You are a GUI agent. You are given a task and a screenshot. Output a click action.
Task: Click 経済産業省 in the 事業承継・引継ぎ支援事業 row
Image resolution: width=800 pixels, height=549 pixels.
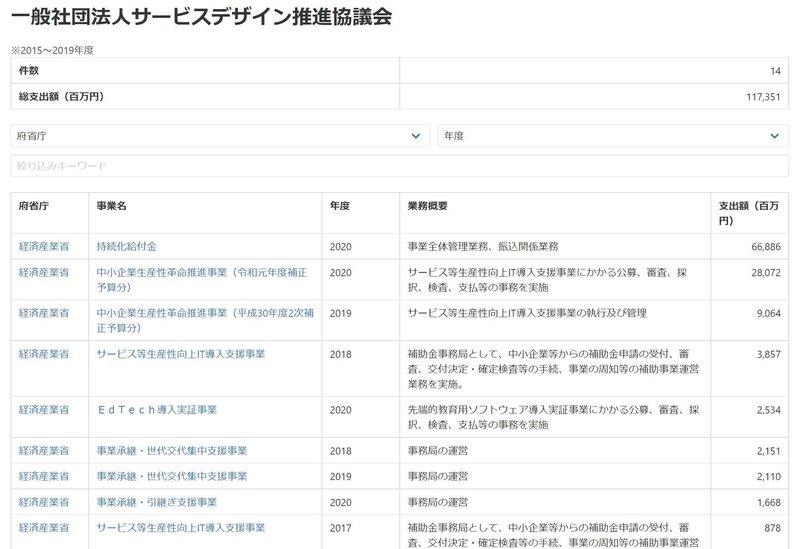pos(44,502)
